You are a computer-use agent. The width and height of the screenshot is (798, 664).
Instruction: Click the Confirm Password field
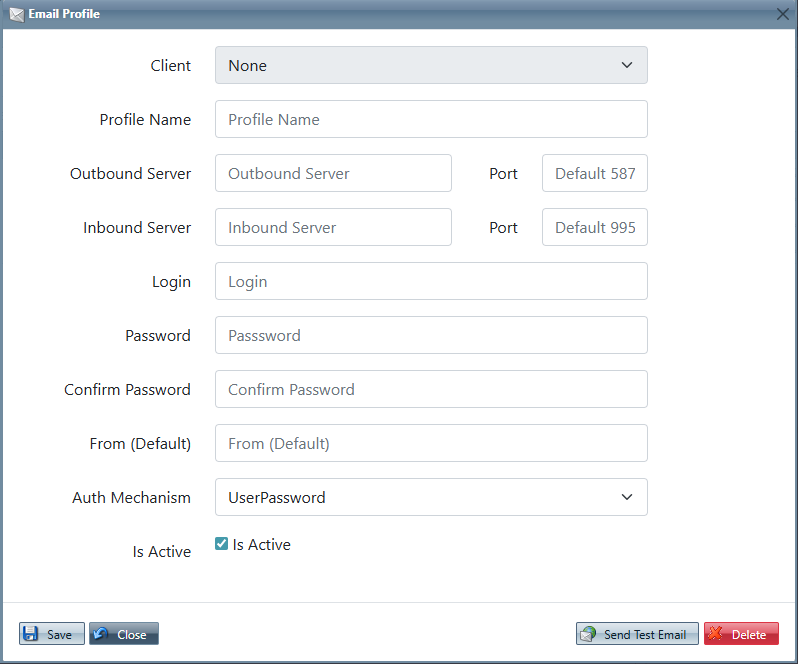(x=431, y=389)
